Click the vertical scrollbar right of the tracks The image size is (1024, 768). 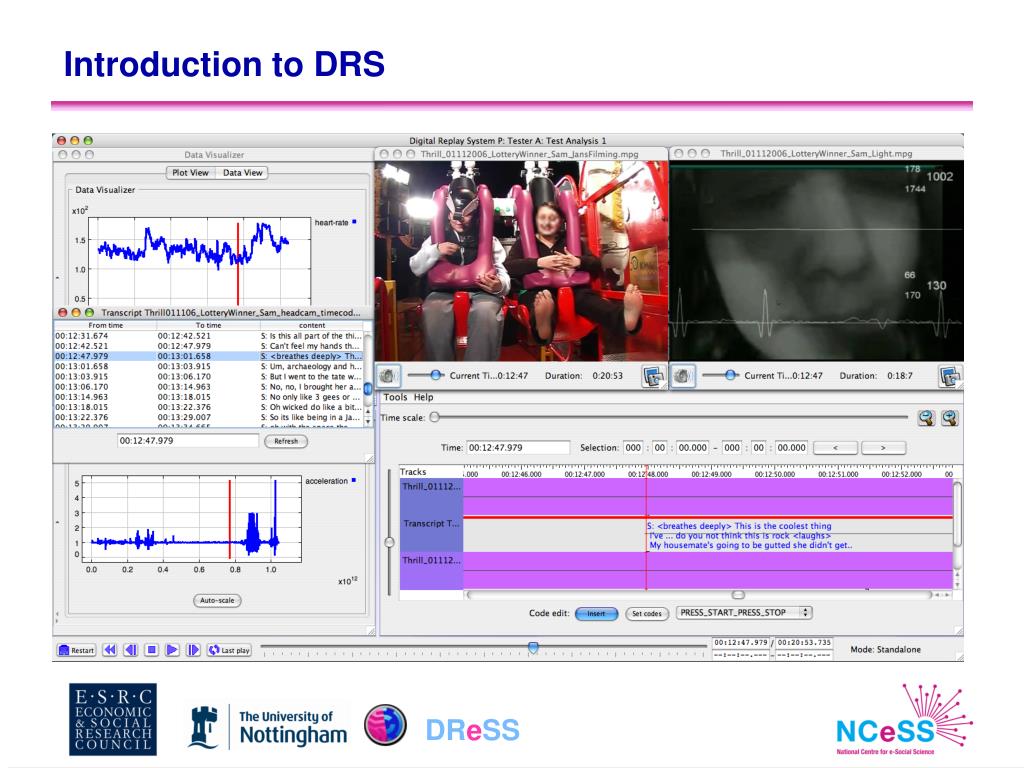tap(957, 514)
